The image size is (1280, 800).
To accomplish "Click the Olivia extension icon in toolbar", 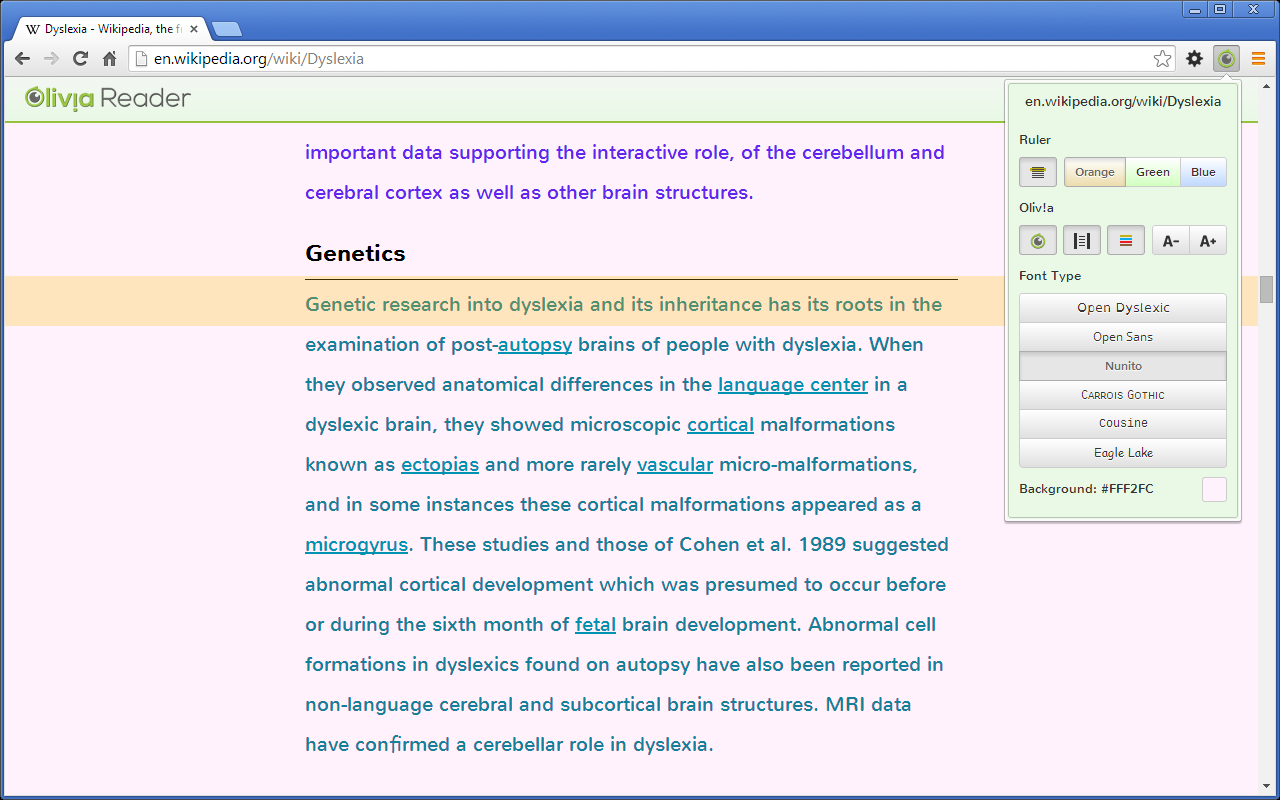I will [x=1226, y=59].
